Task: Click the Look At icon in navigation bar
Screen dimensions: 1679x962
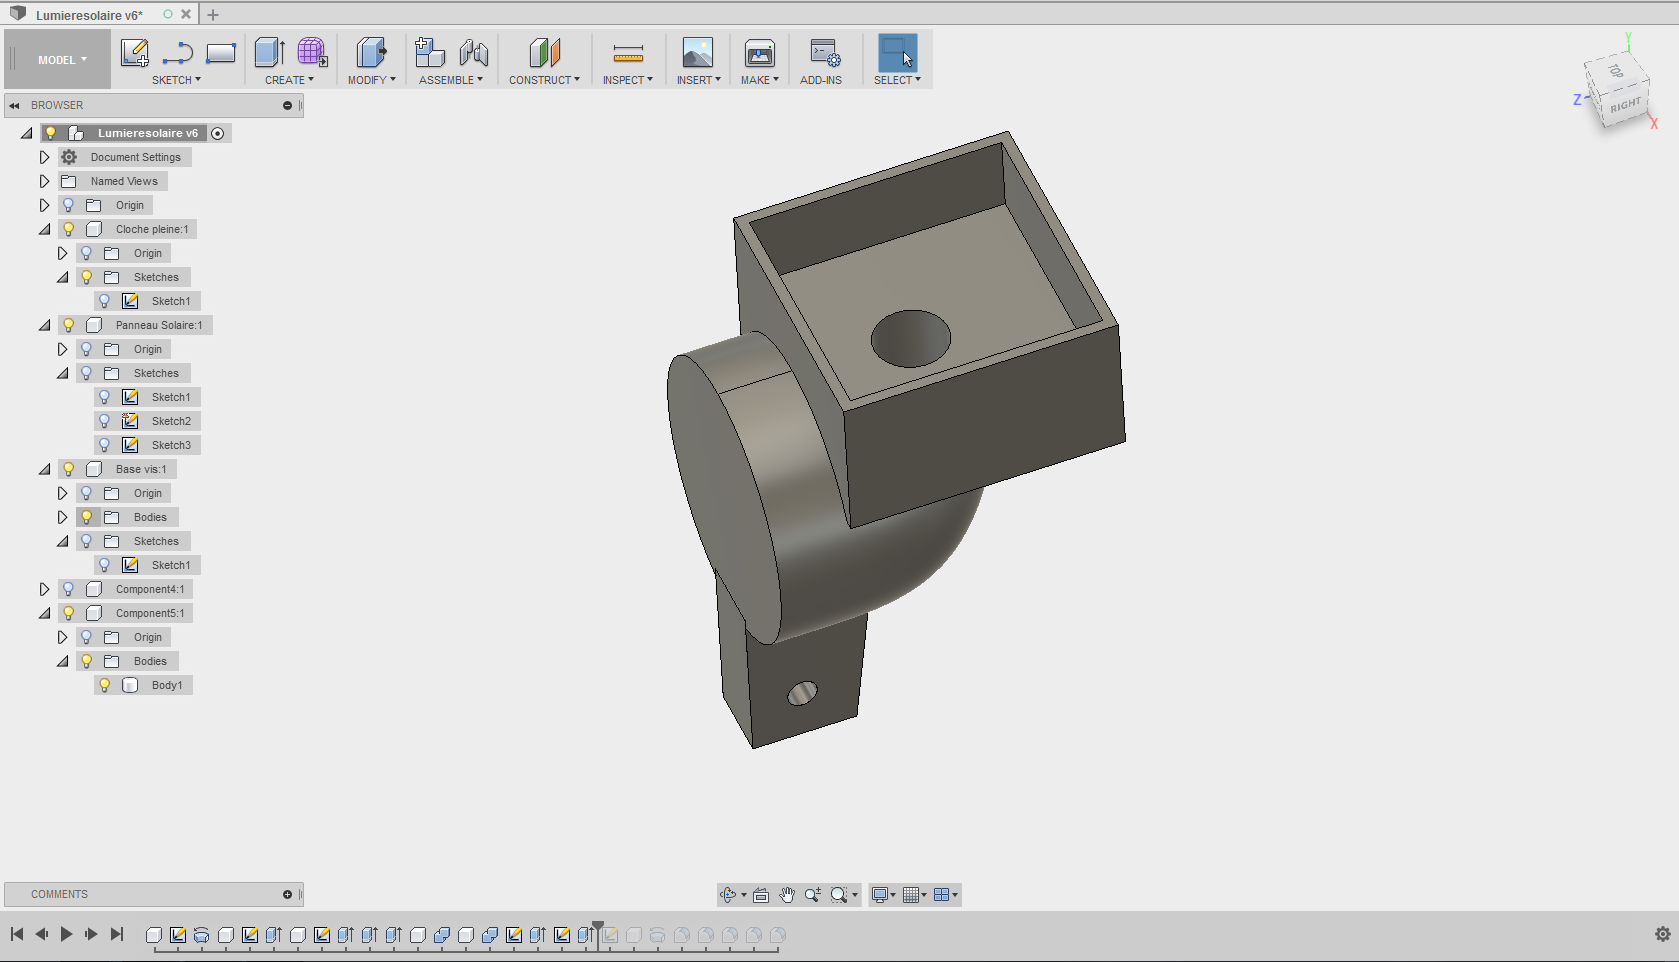Action: [761, 895]
